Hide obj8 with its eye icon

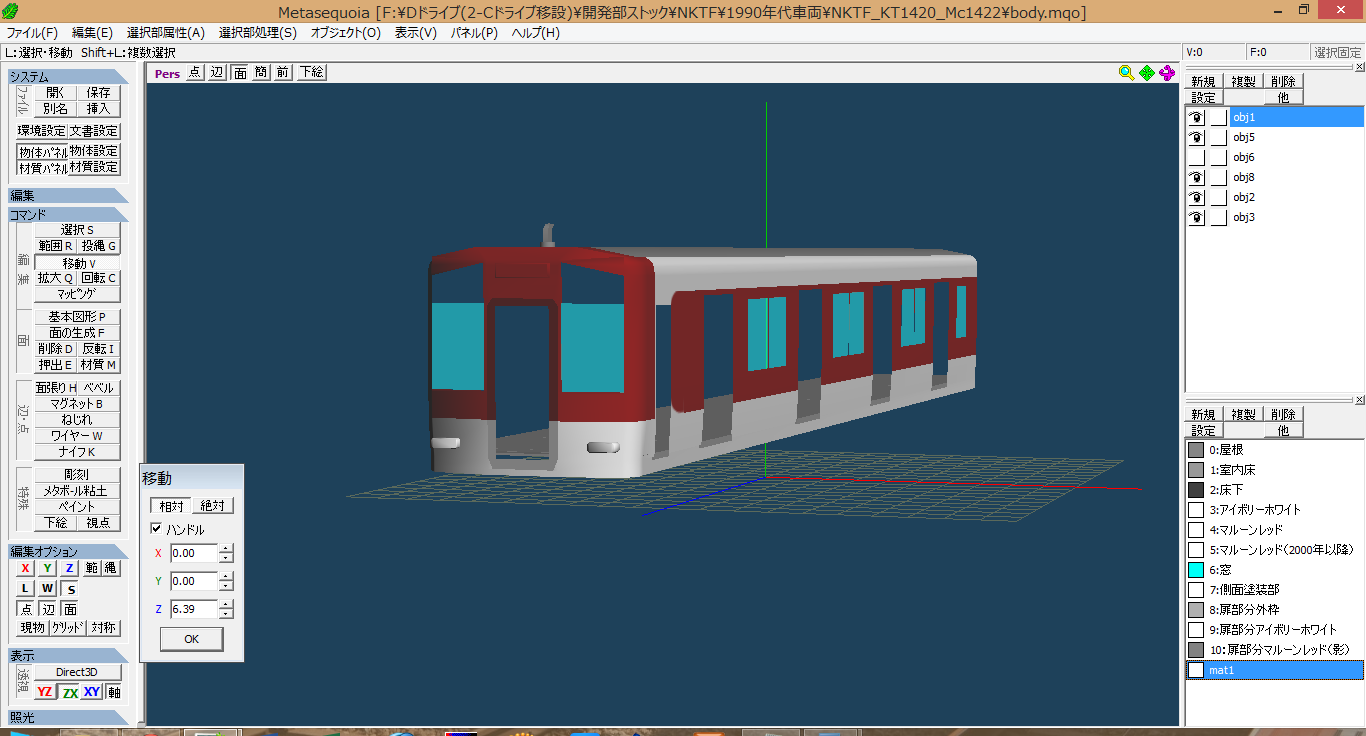point(1196,177)
